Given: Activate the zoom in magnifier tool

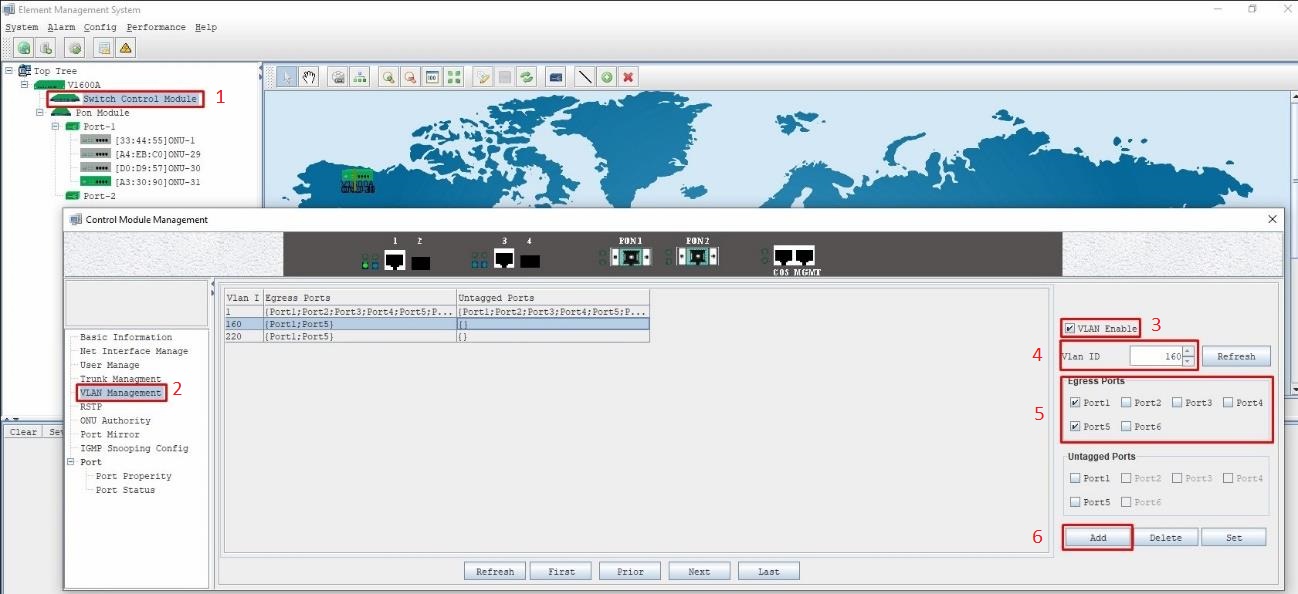Looking at the screenshot, I should 388,76.
